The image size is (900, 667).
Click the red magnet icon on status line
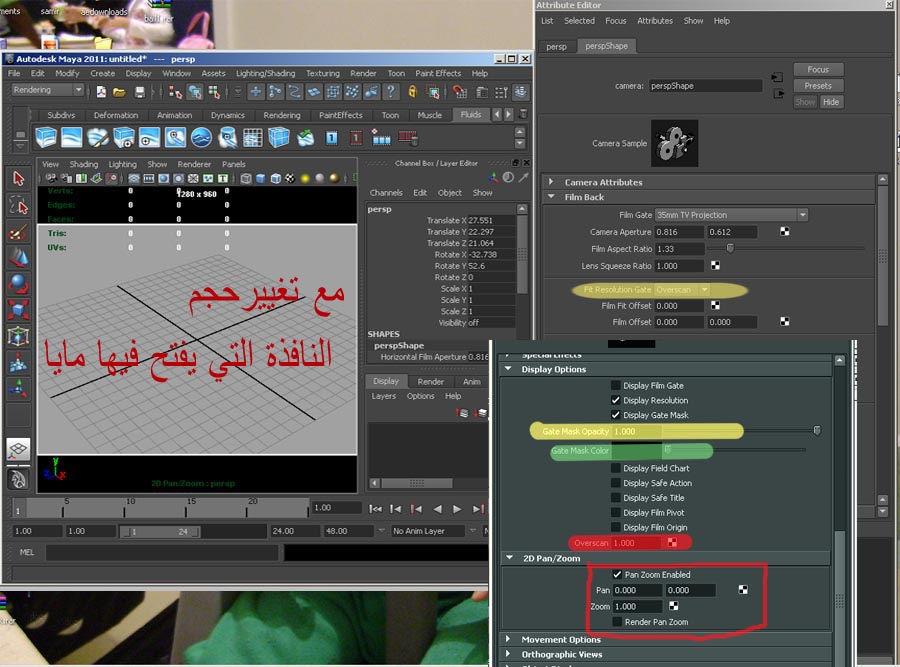pyautogui.click(x=459, y=92)
